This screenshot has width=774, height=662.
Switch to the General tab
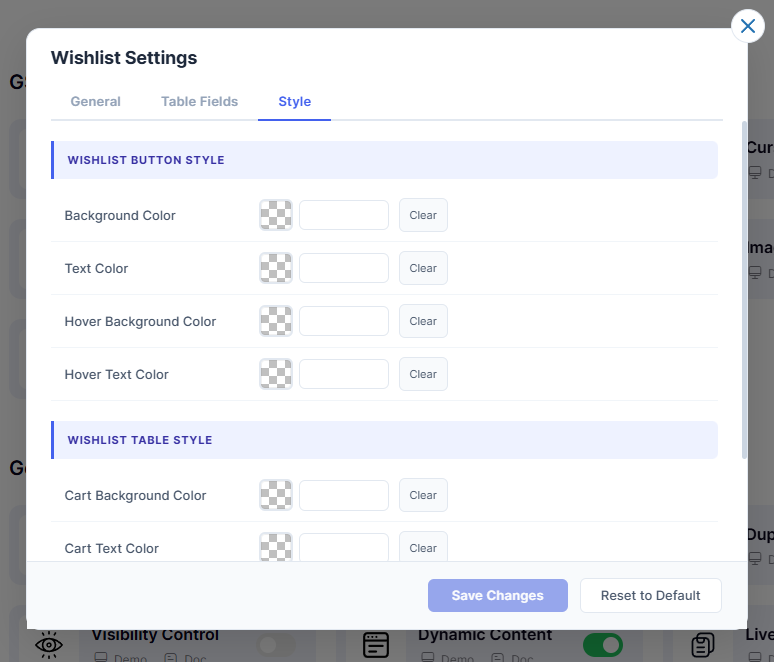point(95,102)
